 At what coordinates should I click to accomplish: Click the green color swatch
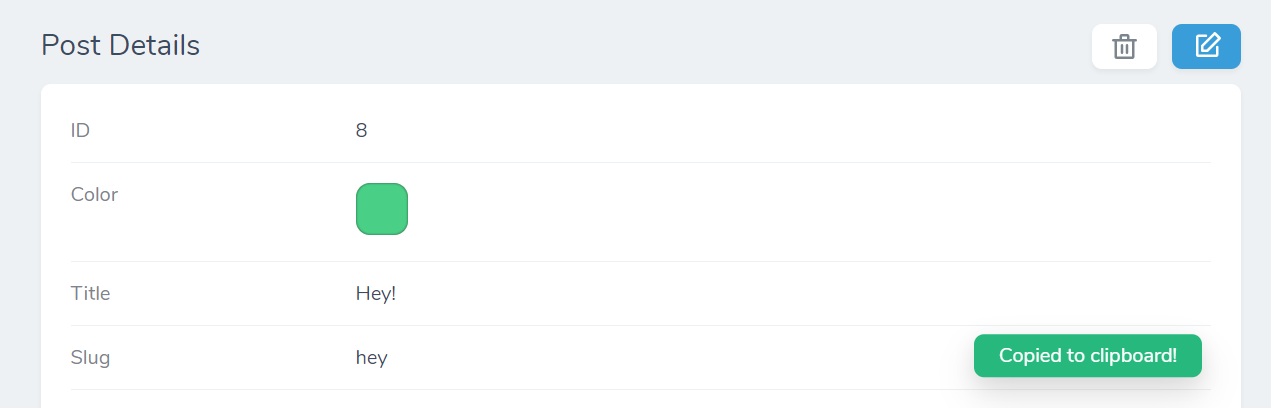[381, 209]
